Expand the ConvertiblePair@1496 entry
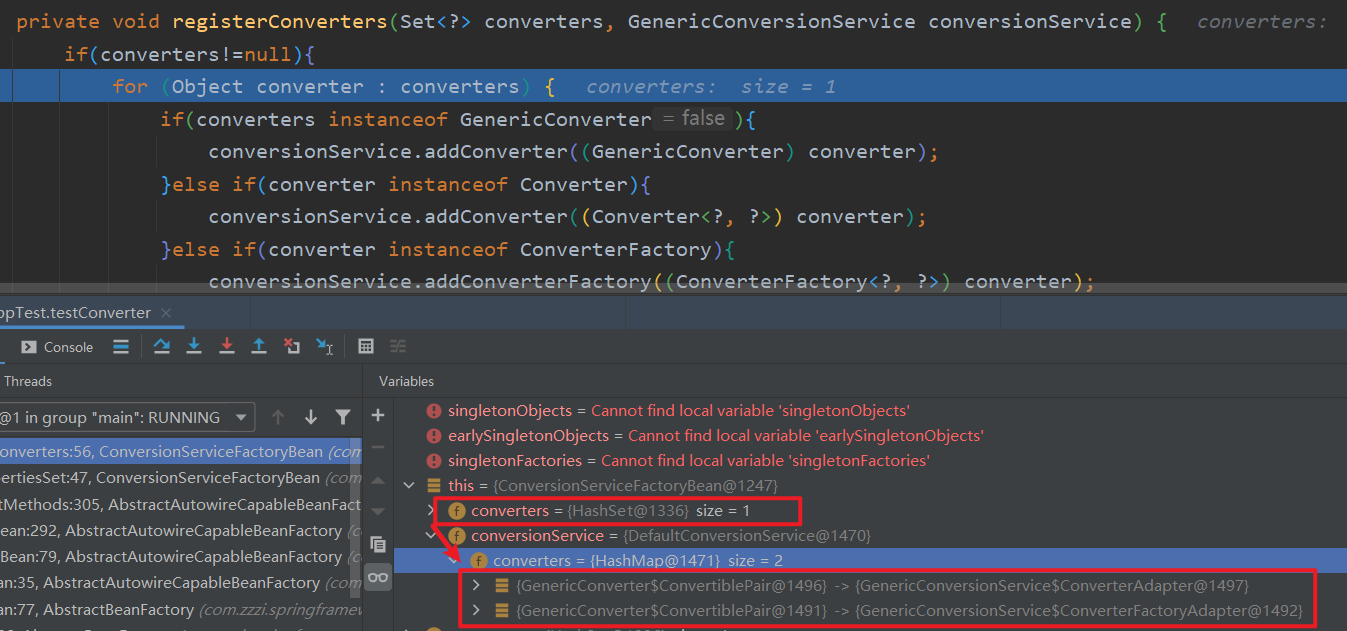1347x631 pixels. click(476, 585)
